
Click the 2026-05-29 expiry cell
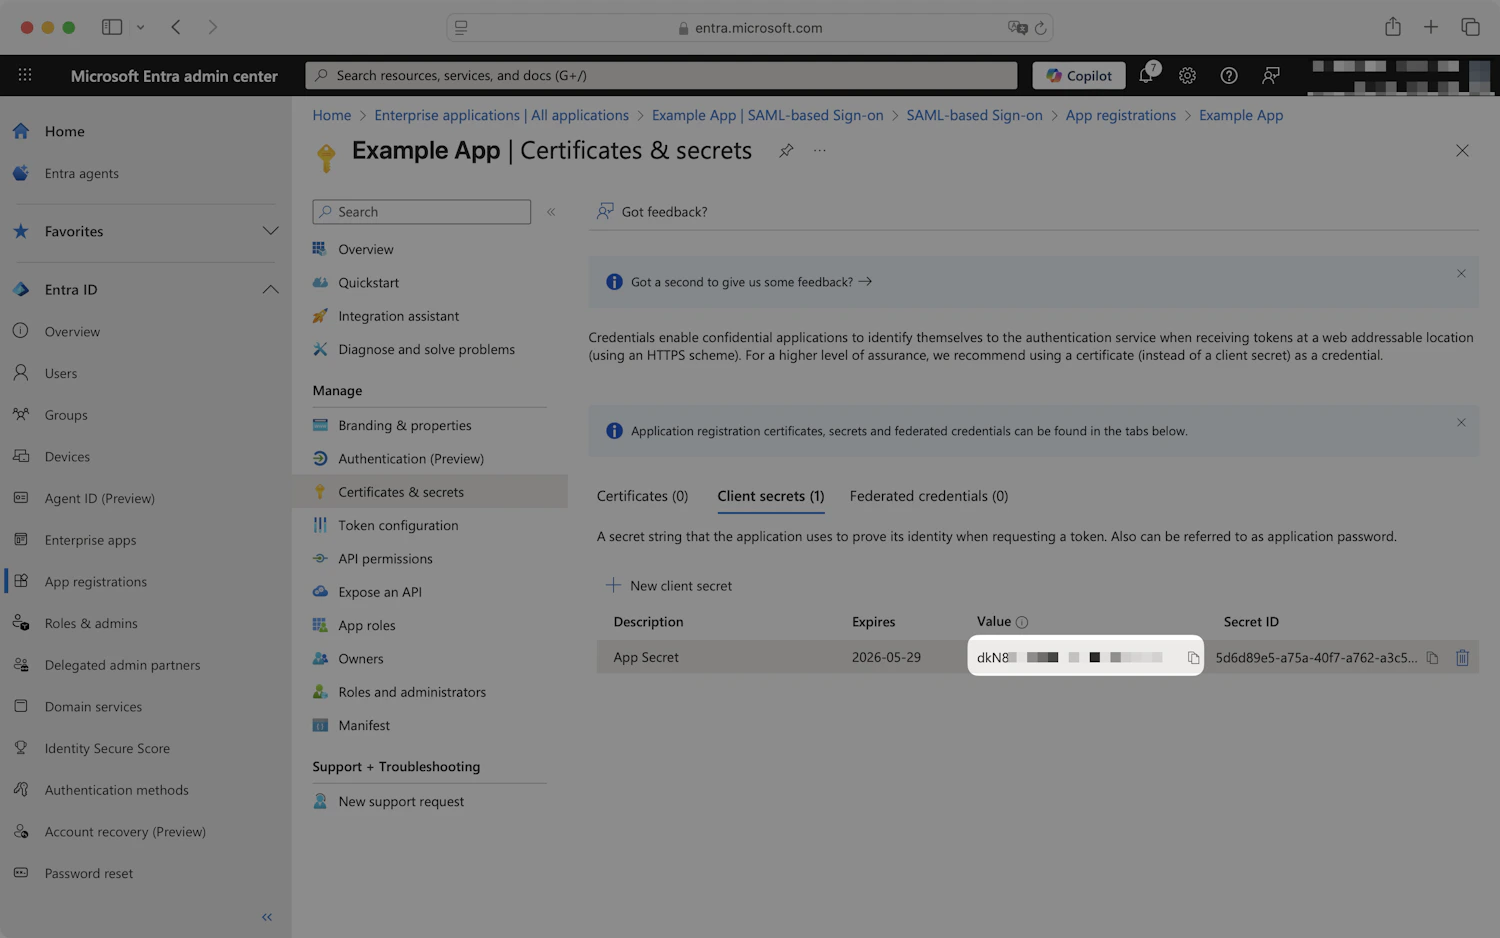tap(886, 657)
